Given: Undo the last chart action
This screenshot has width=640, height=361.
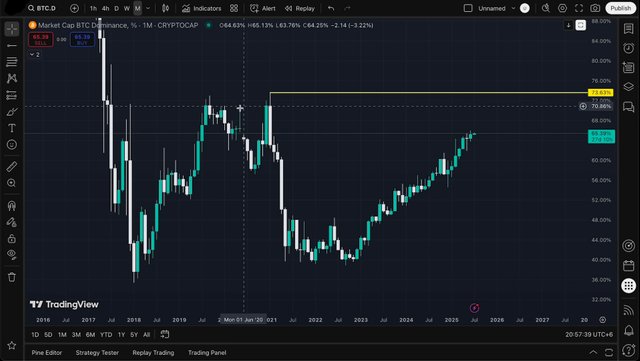Looking at the screenshot, I should pyautogui.click(x=331, y=8).
